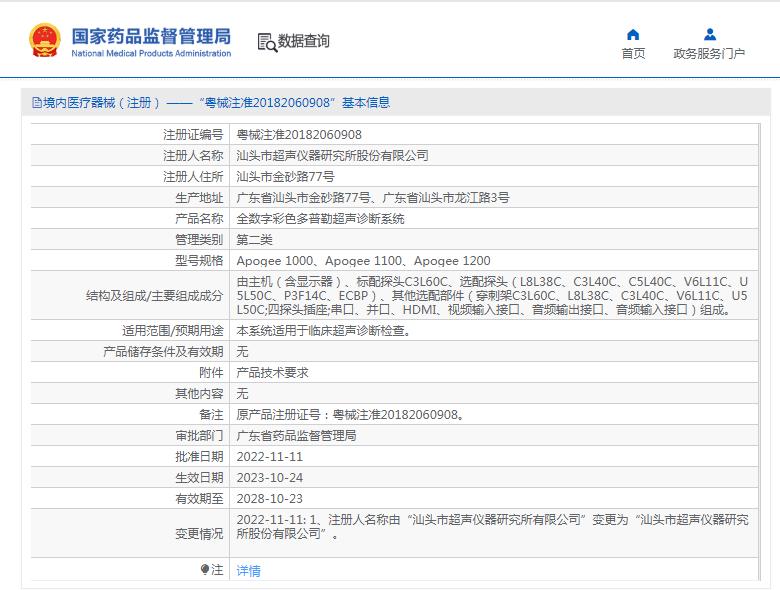
Task: Click the address 汕头市金砂路77号
Action: (286, 177)
